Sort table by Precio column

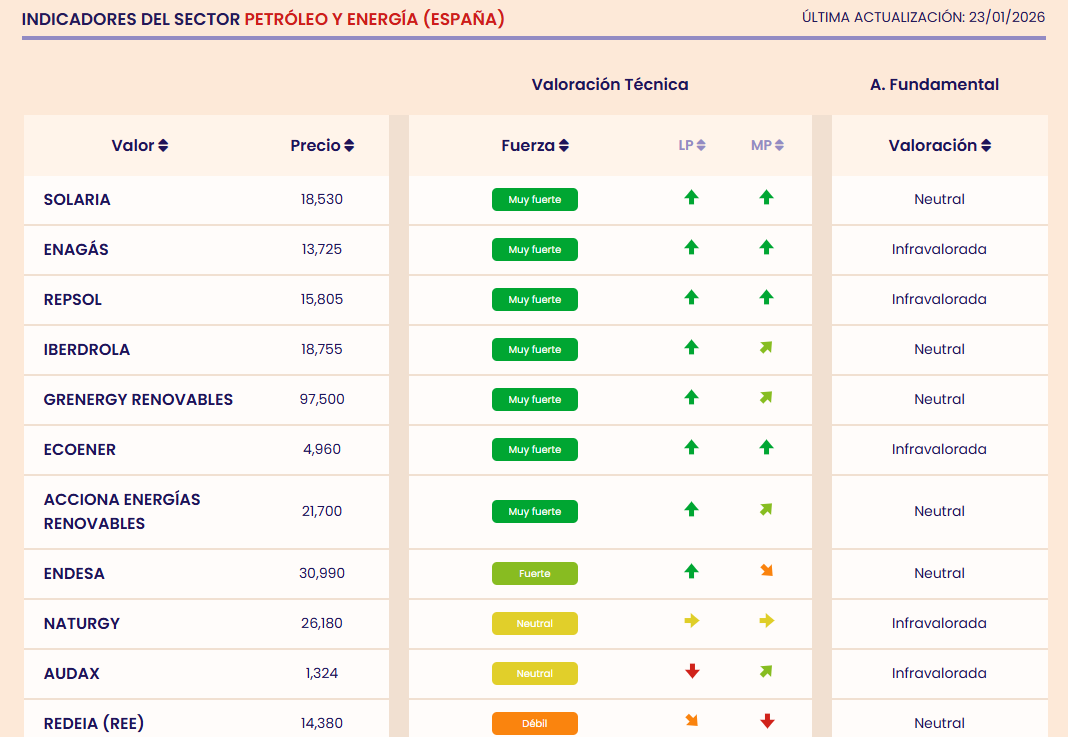(322, 145)
